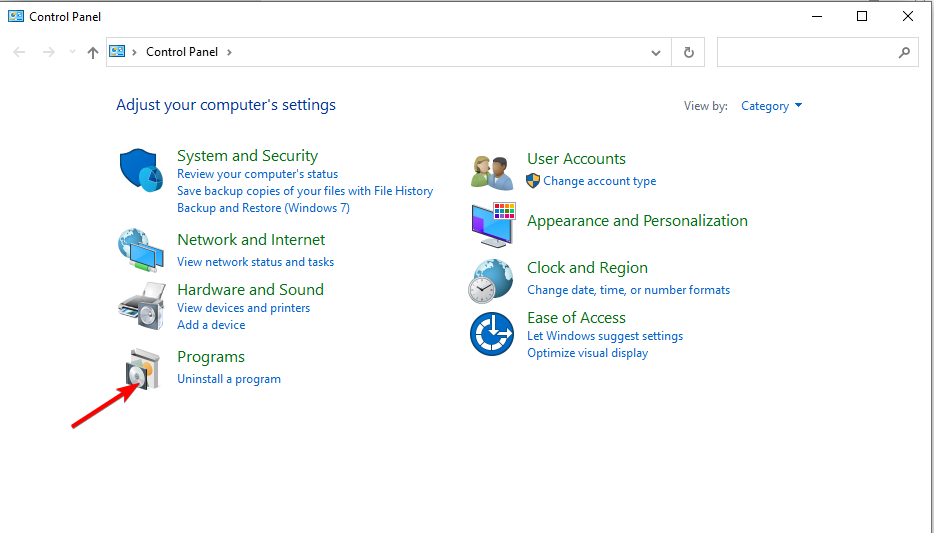Open the System and Security heading link

click(247, 155)
